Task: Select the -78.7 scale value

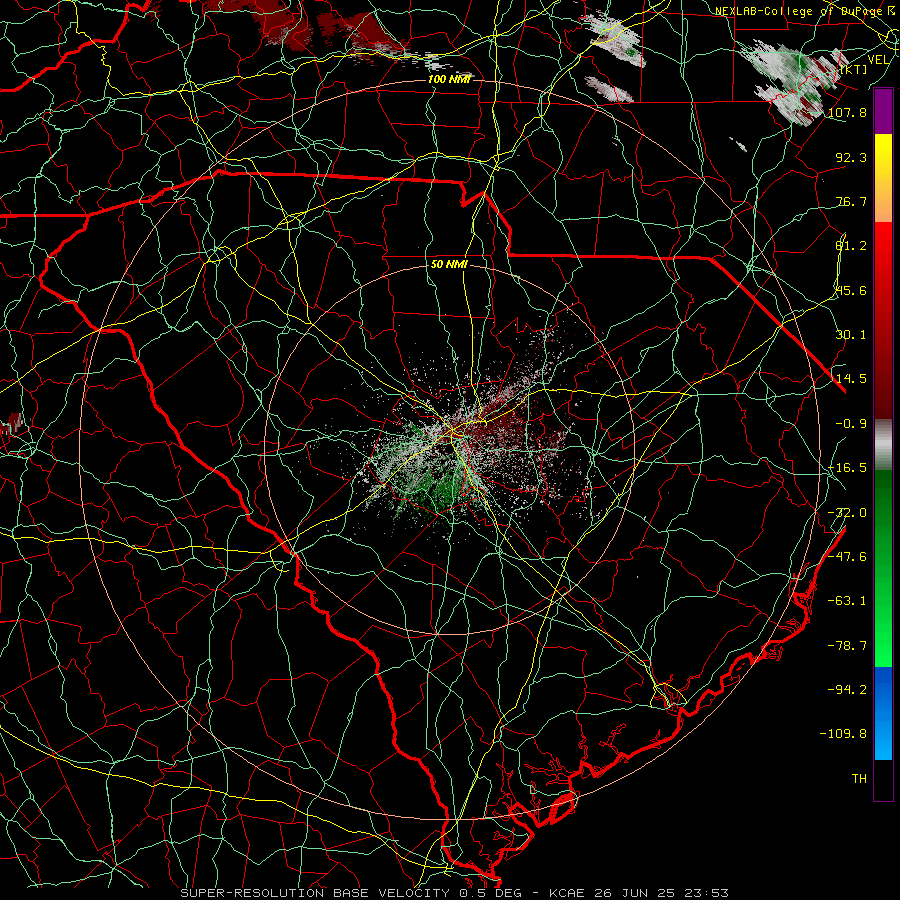Action: 847,646
